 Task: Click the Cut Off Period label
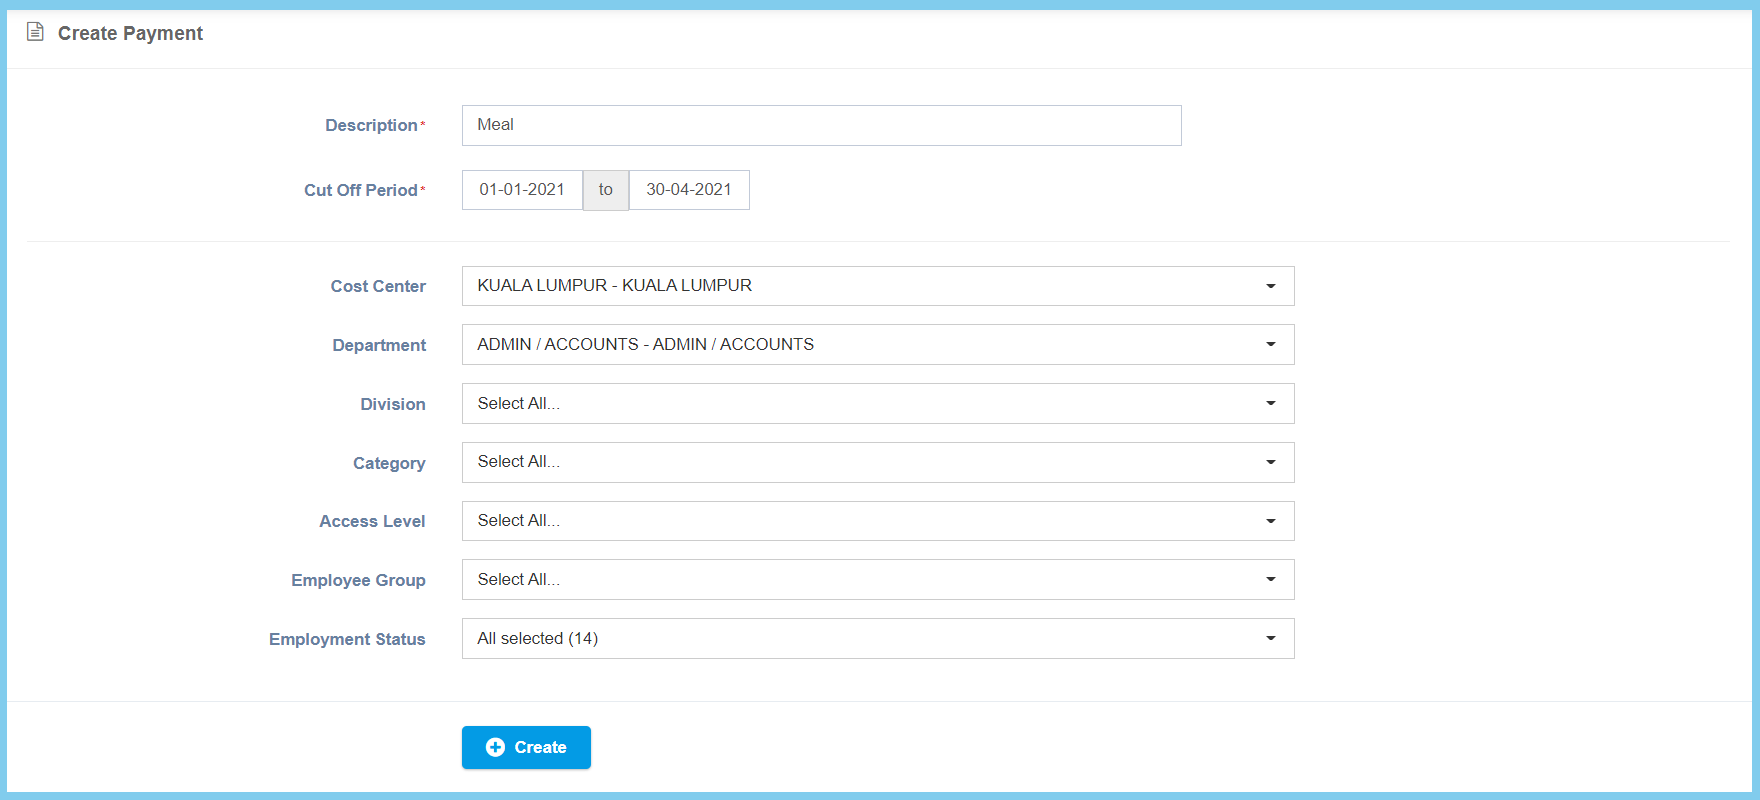coord(361,190)
